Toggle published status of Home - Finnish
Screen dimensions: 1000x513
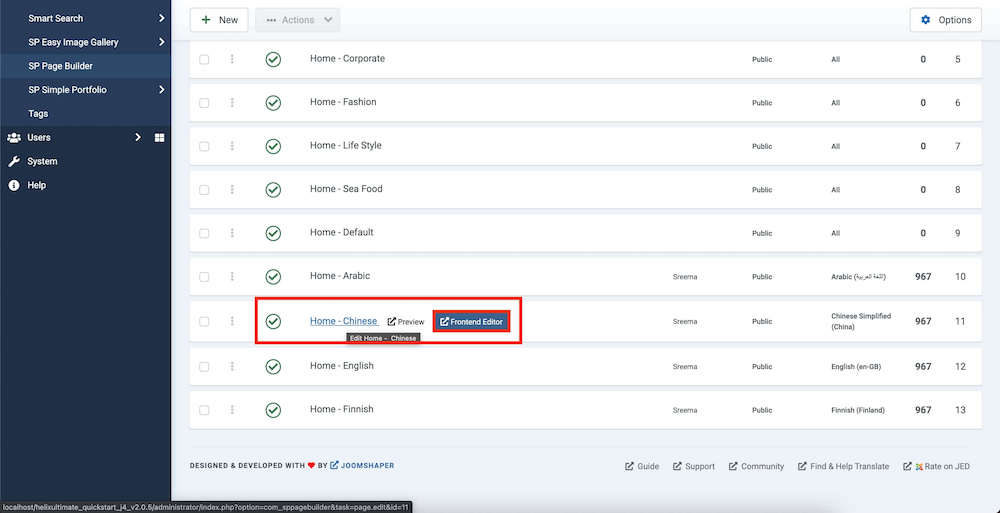click(273, 410)
